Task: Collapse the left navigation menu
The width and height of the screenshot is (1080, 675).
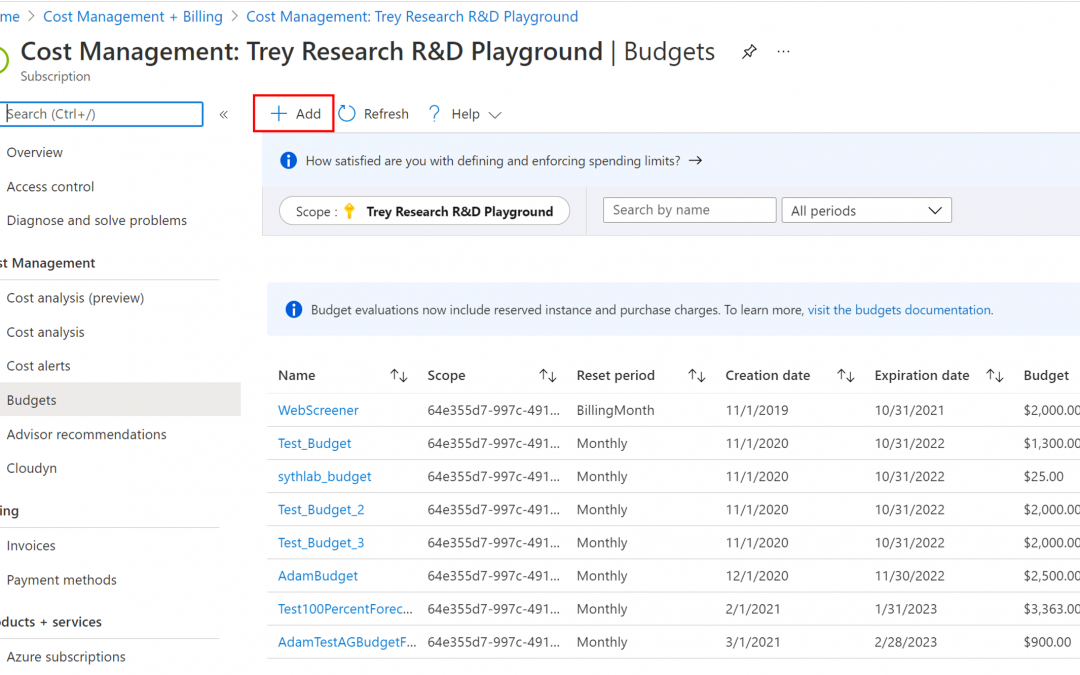Action: pos(224,114)
